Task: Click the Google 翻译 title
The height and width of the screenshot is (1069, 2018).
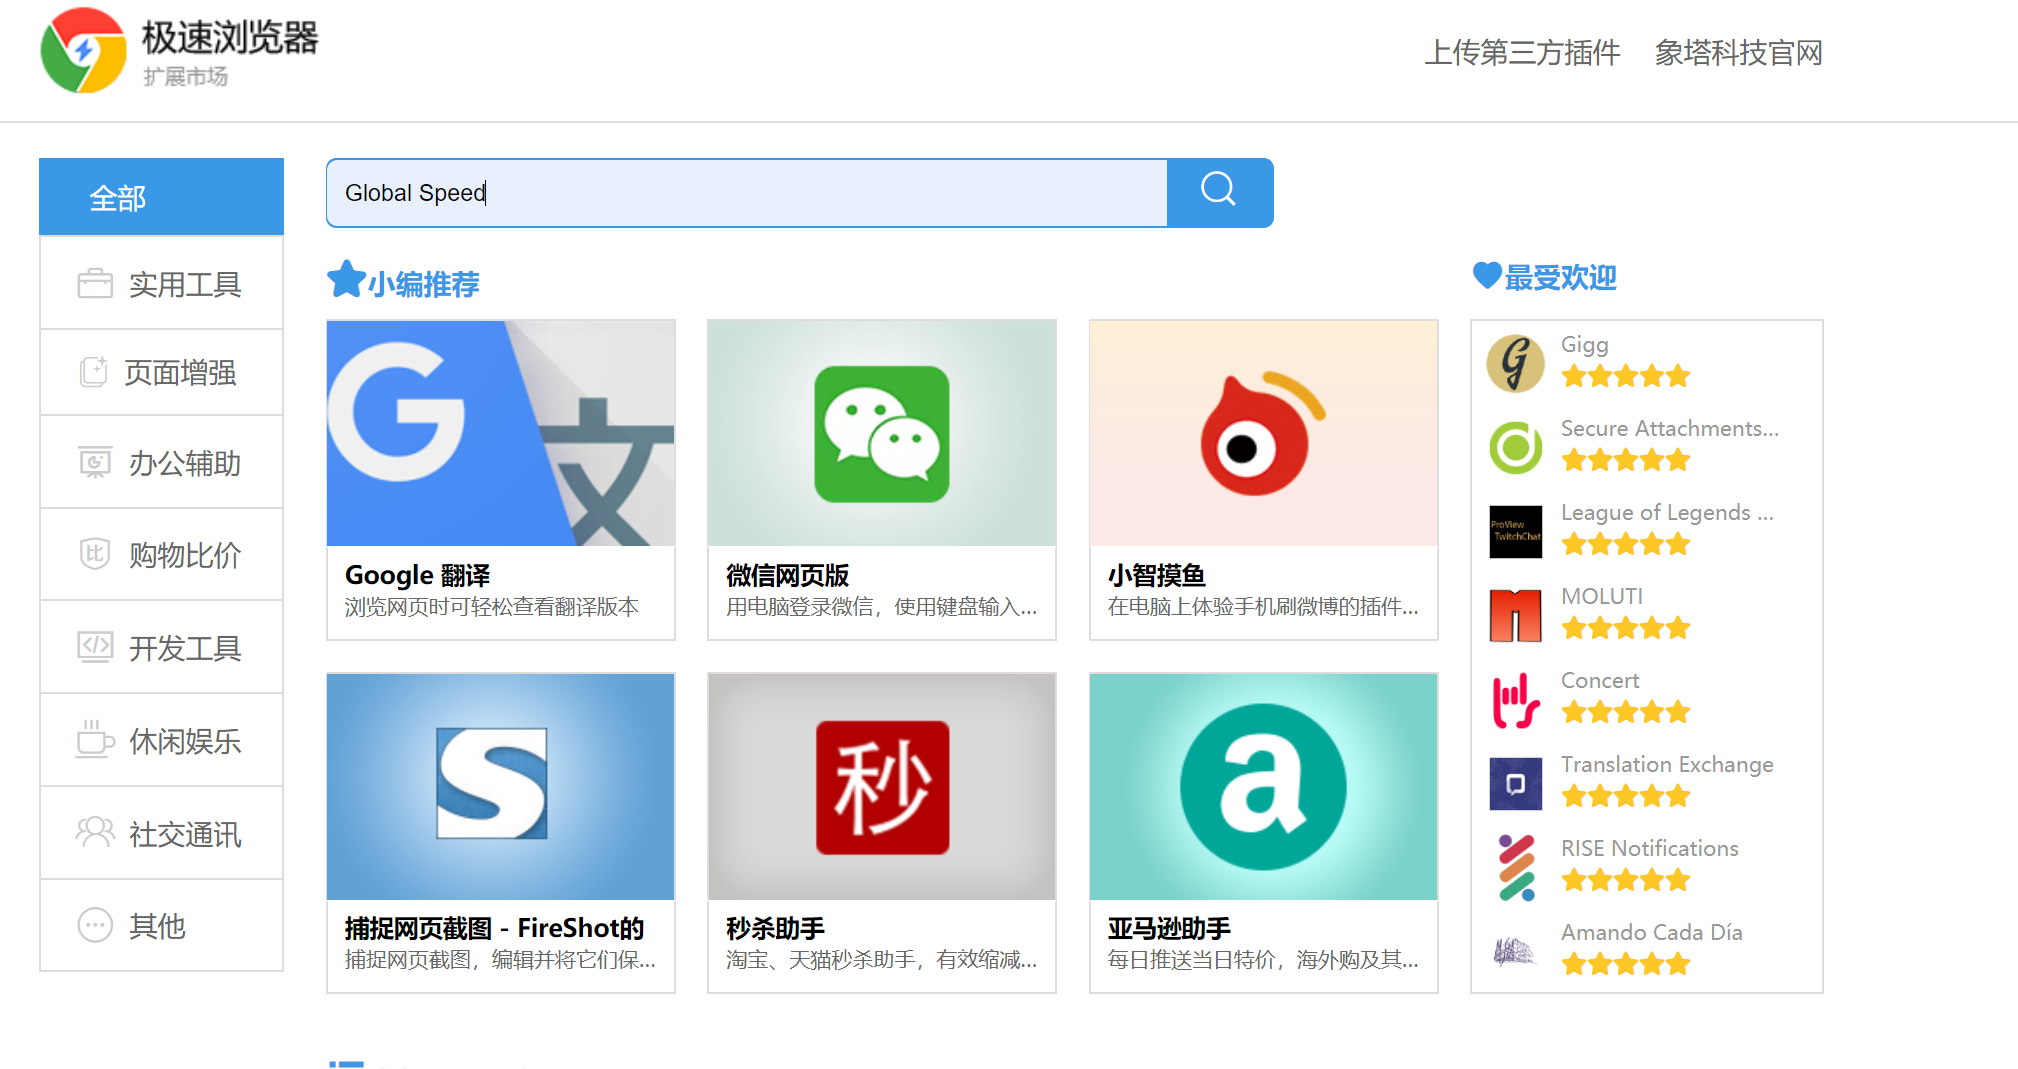Action: coord(418,575)
